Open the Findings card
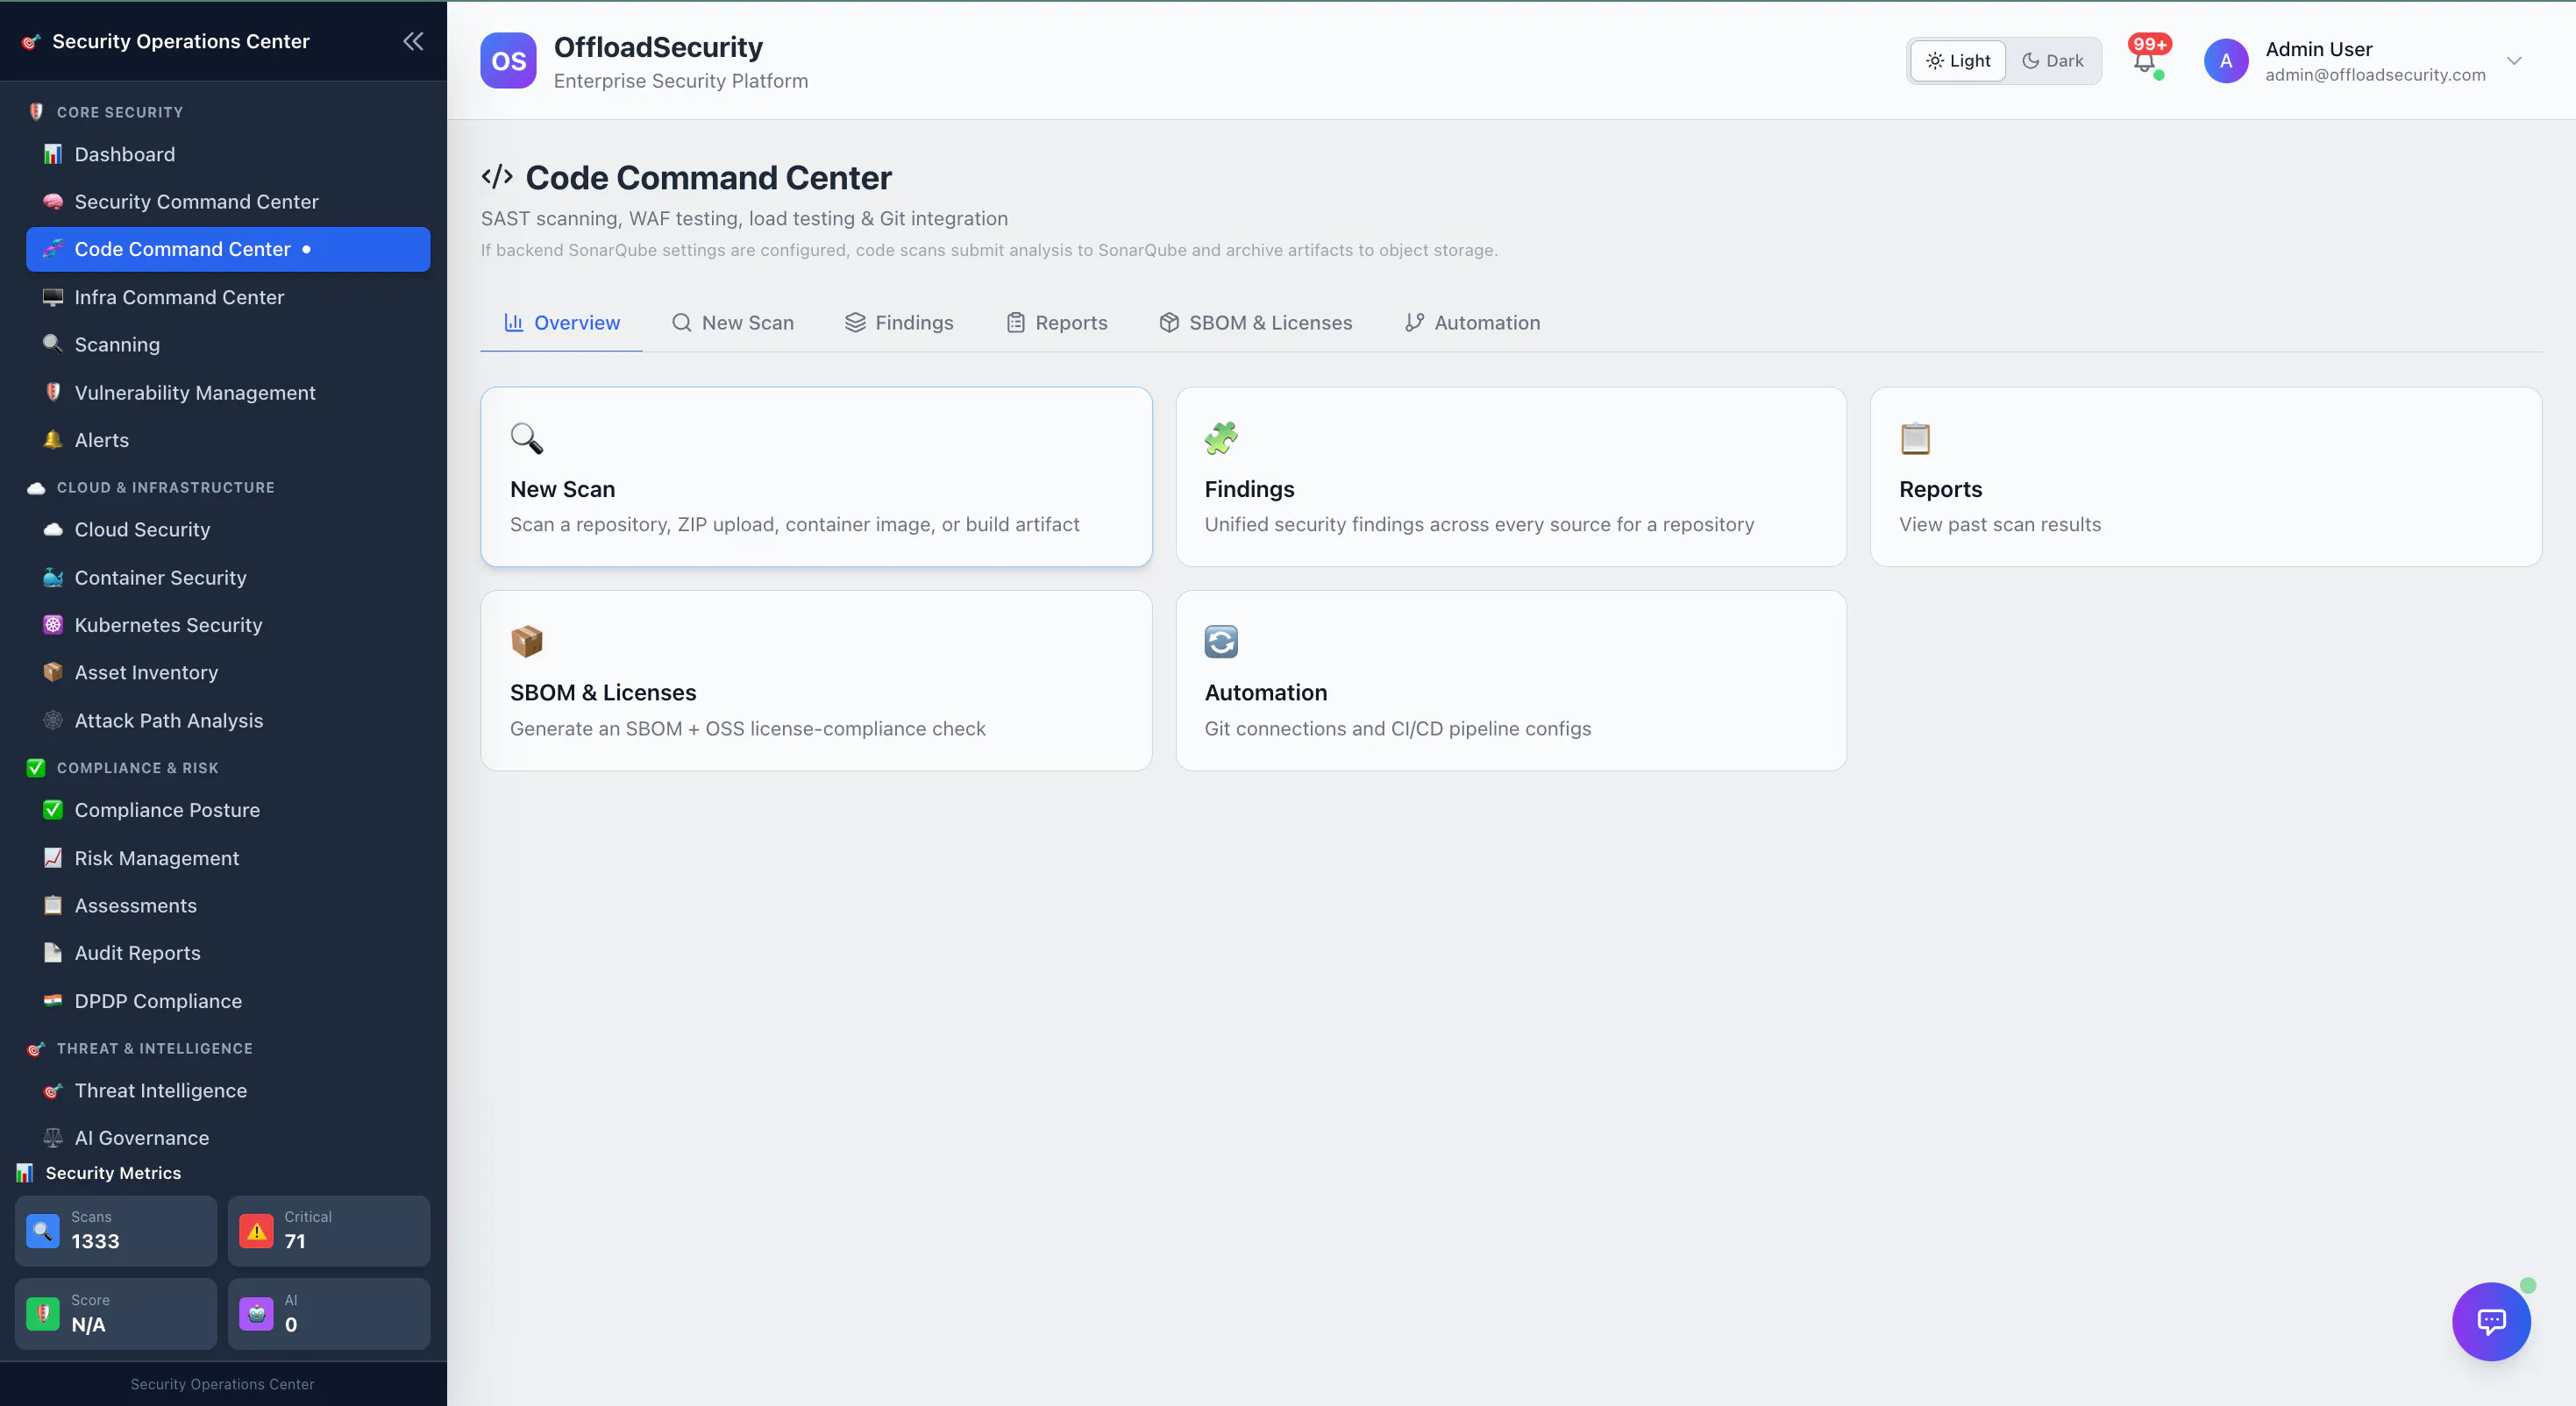The width and height of the screenshot is (2576, 1406). [1511, 477]
